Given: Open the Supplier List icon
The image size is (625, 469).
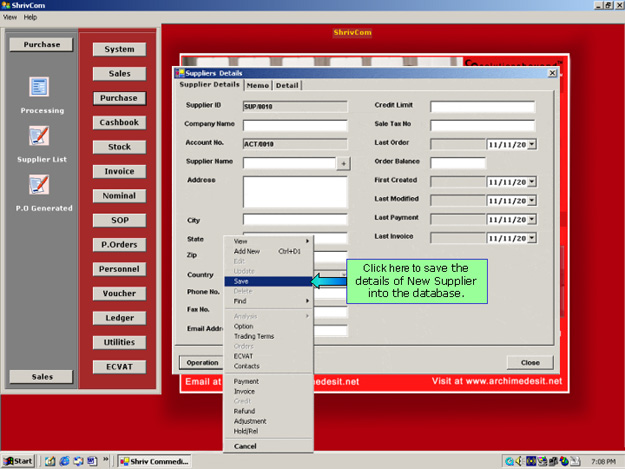Looking at the screenshot, I should [x=40, y=136].
